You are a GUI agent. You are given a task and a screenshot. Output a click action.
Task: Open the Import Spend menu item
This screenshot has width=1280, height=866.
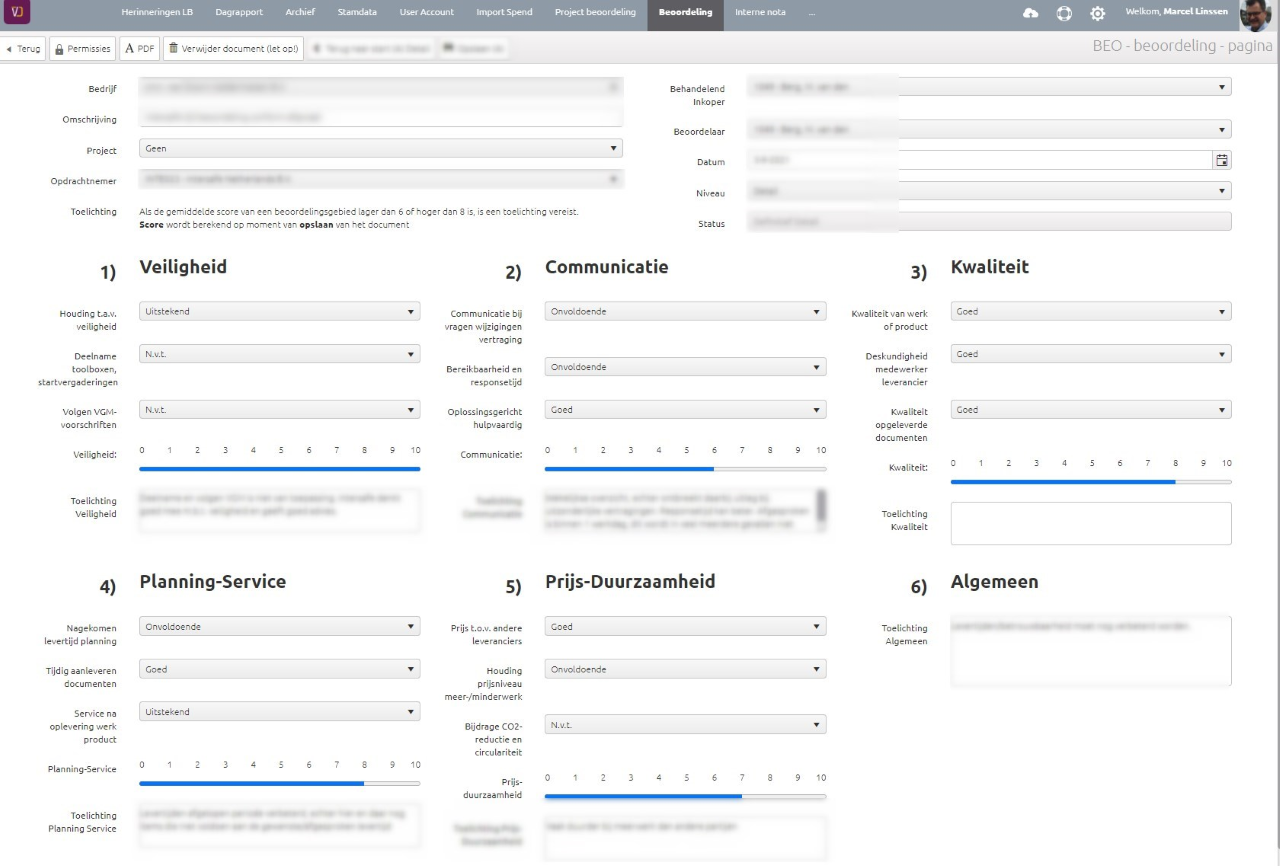tap(504, 12)
